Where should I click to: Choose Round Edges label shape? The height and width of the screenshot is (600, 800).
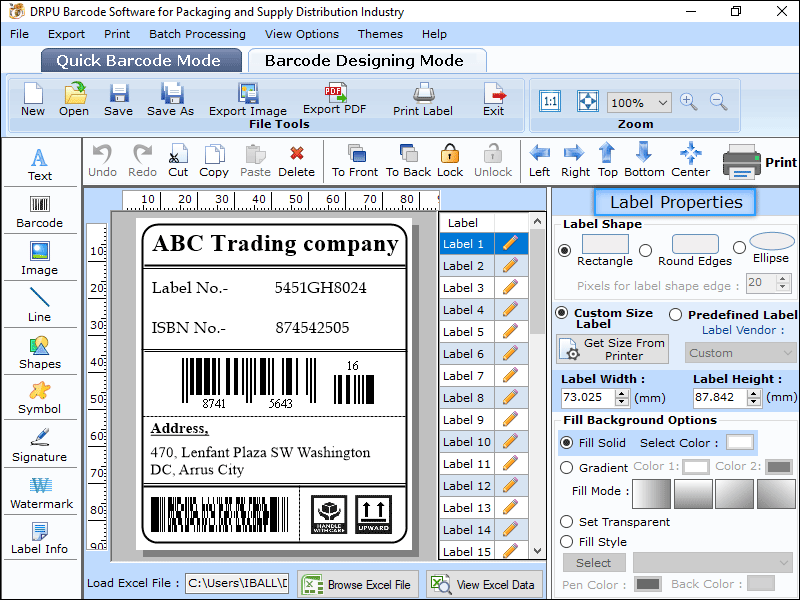pos(645,251)
